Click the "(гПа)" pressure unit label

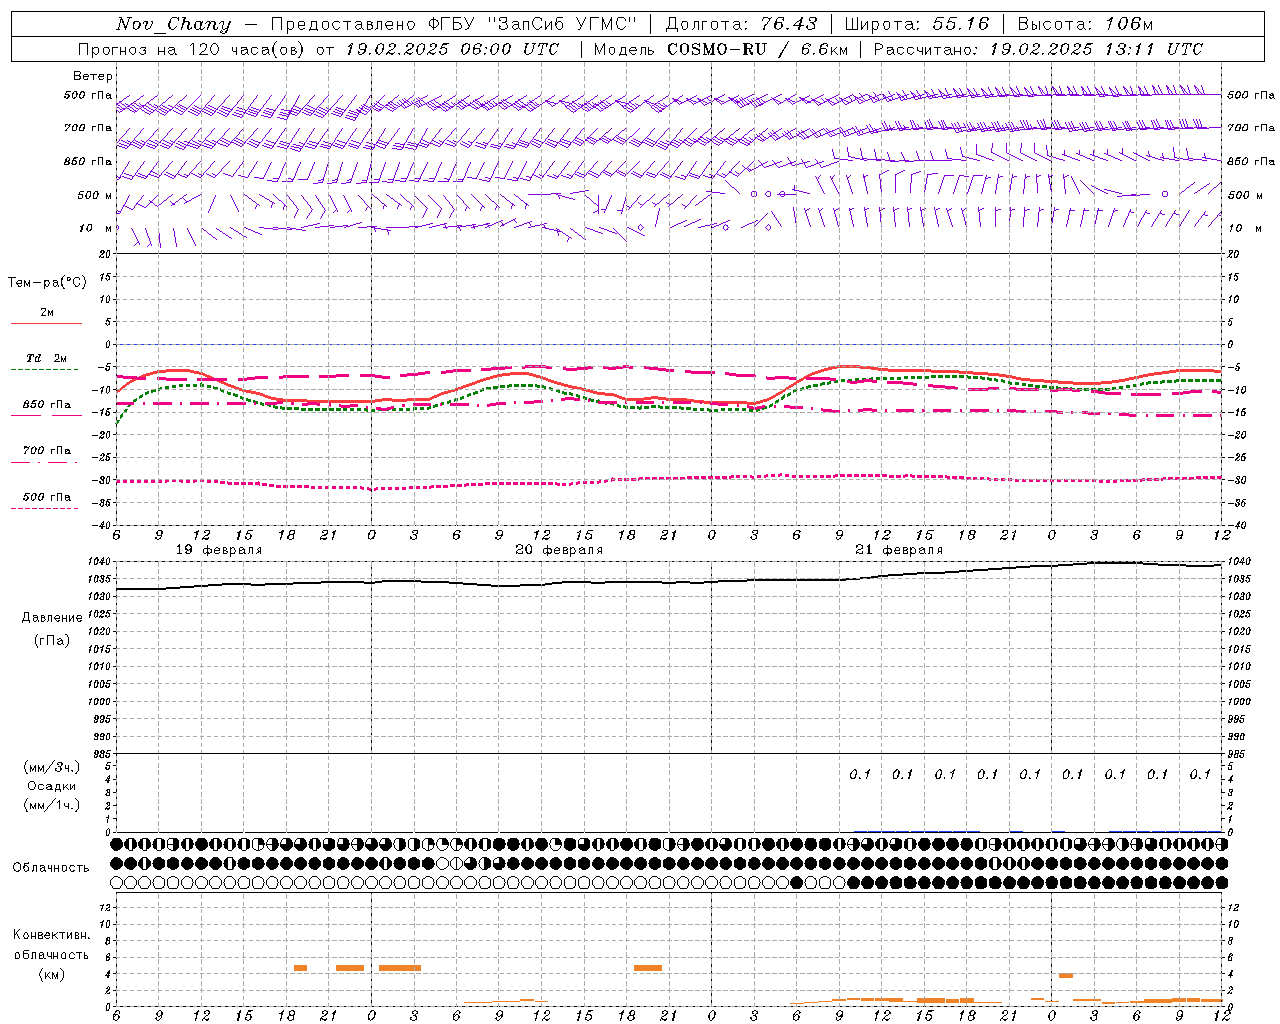(x=52, y=640)
